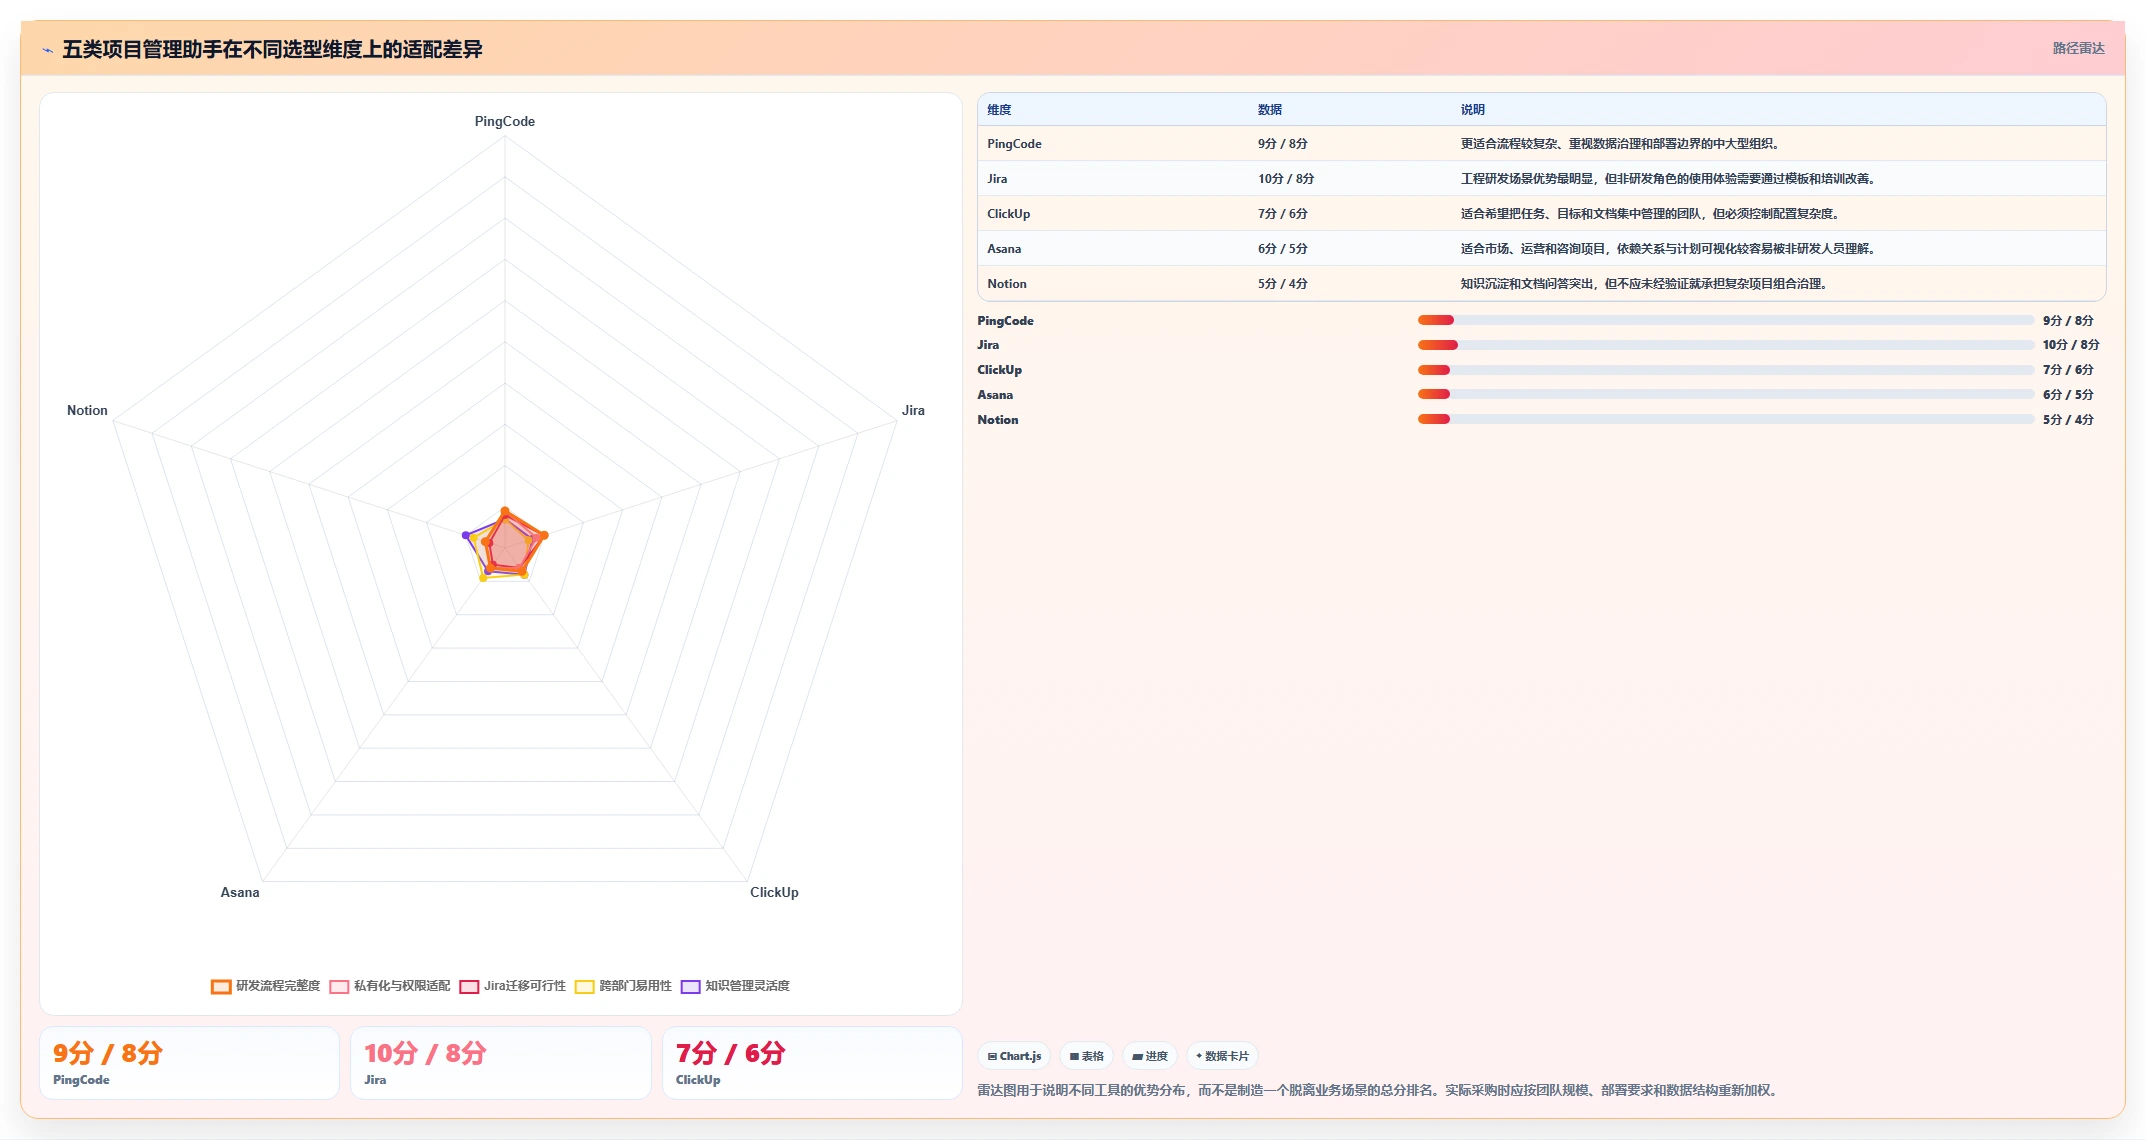Click Asana axis label on radar chart
This screenshot has height=1140, width=2146.
click(240, 893)
